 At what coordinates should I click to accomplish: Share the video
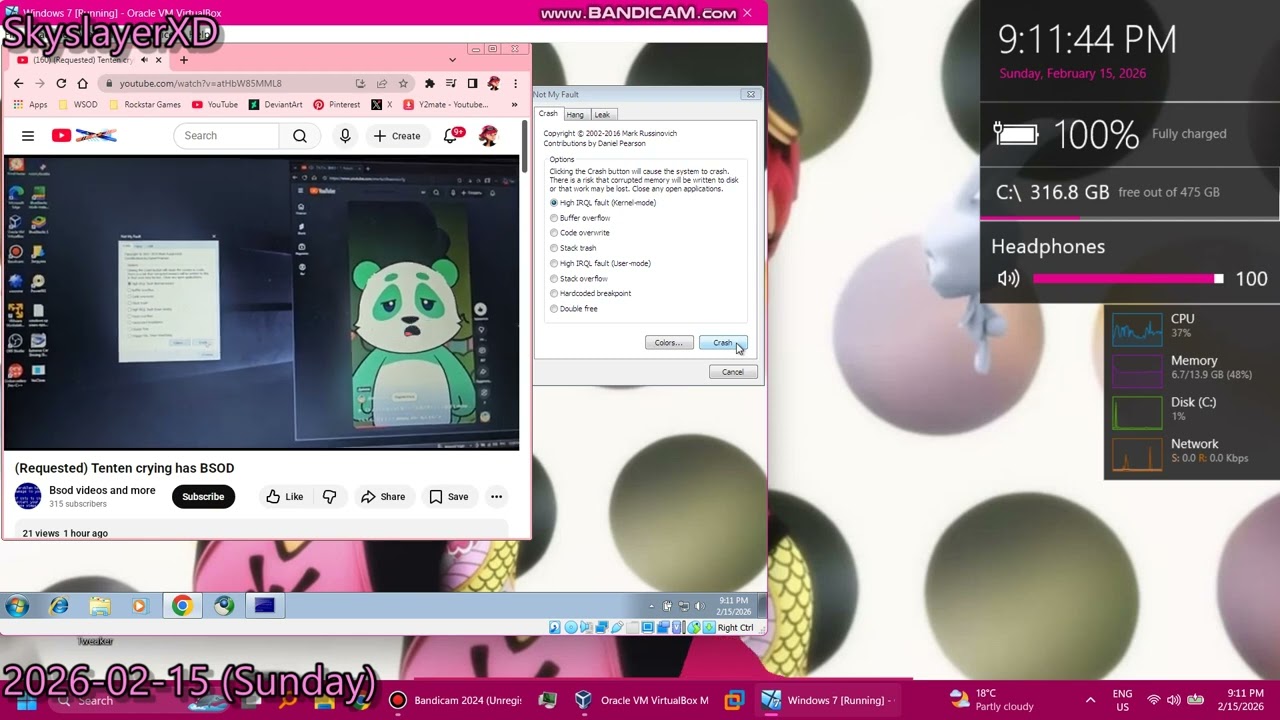pyautogui.click(x=383, y=497)
